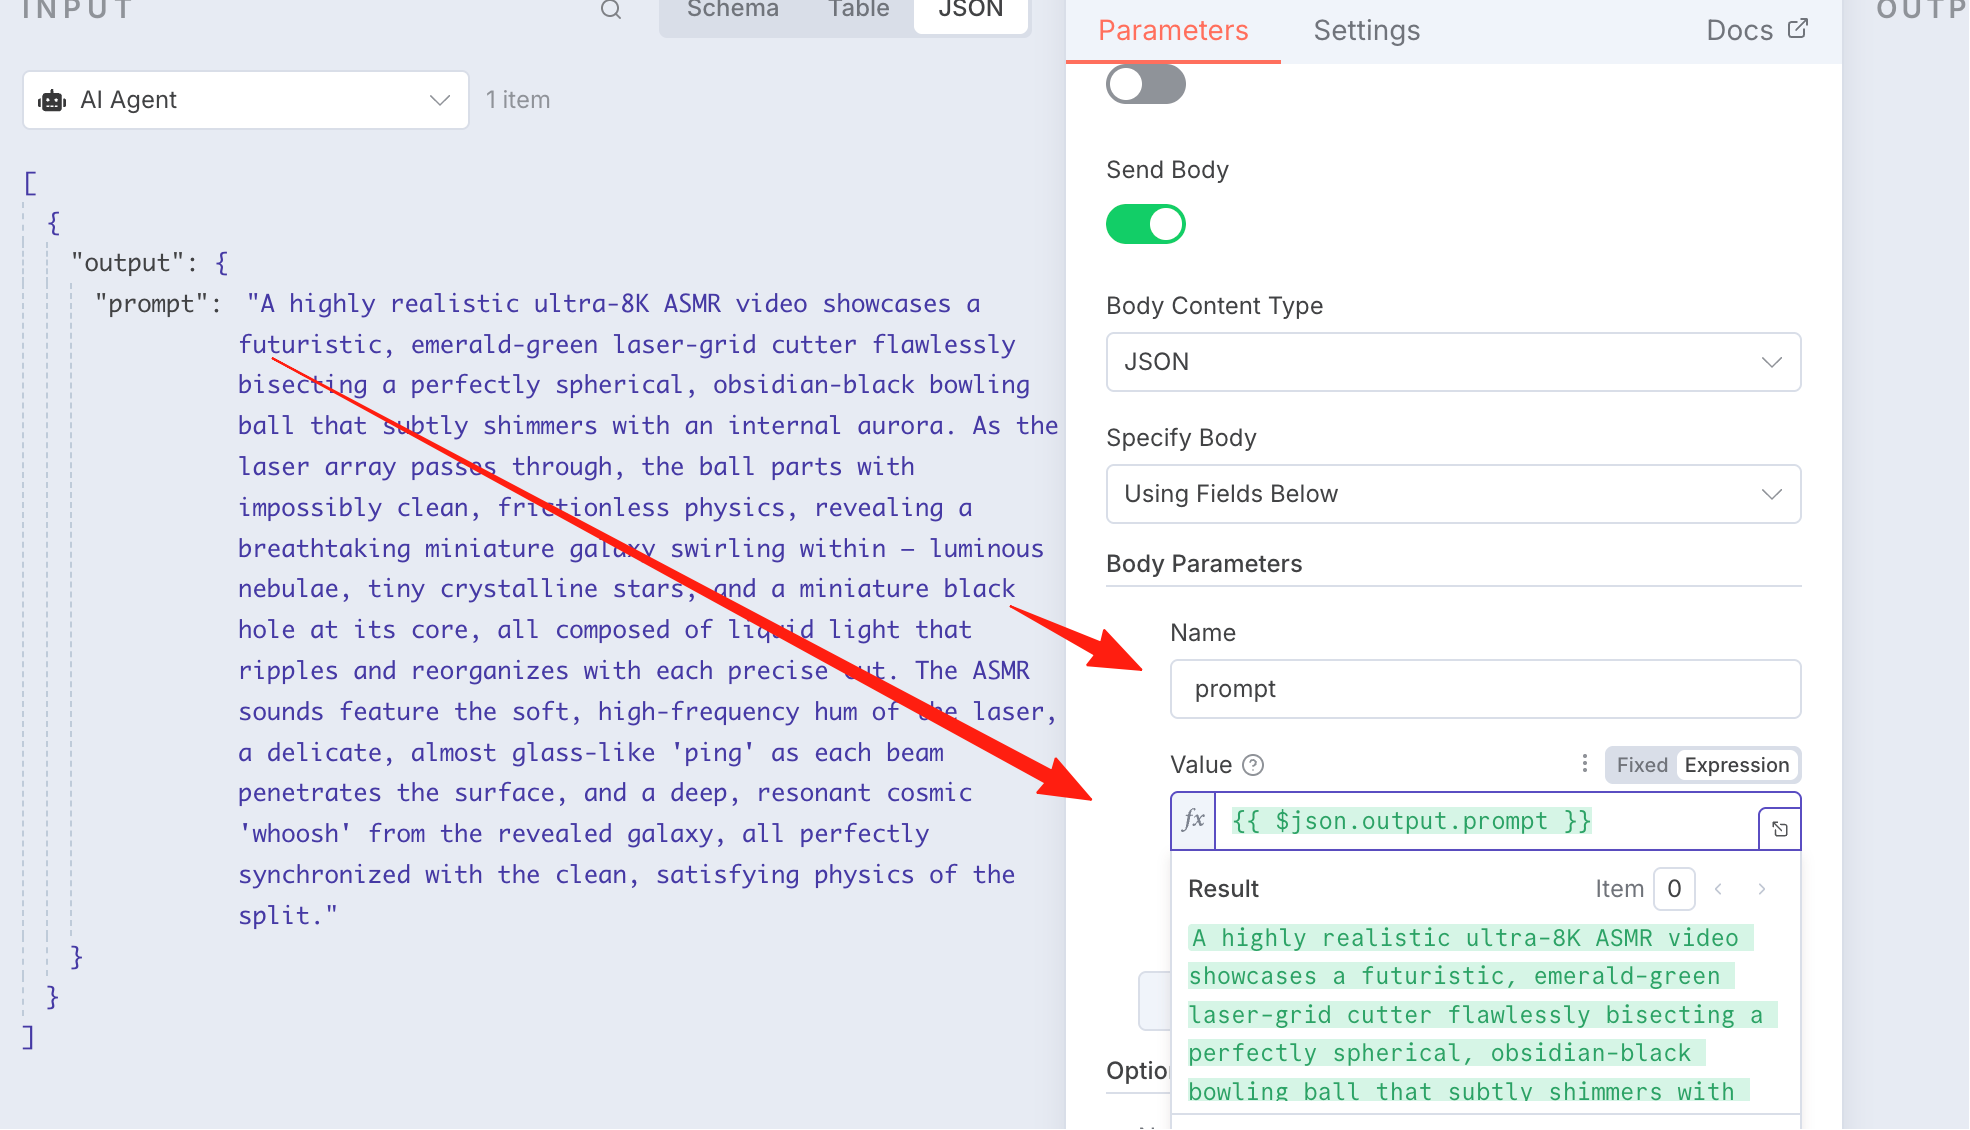Viewport: 1970px width, 1130px height.
Task: Expand the Body Content Type JSON dropdown
Action: coord(1454,362)
